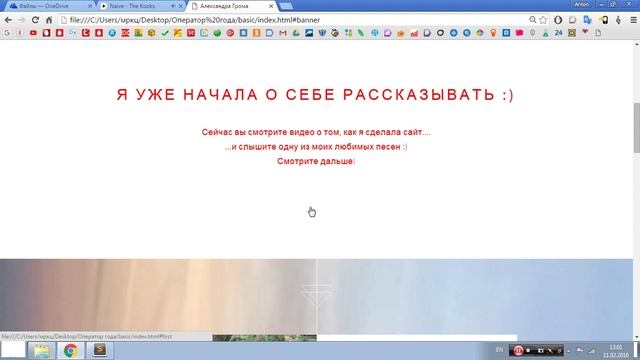640x360 pixels.
Task: Close the Naive - The Kooks tab
Action: (x=180, y=6)
